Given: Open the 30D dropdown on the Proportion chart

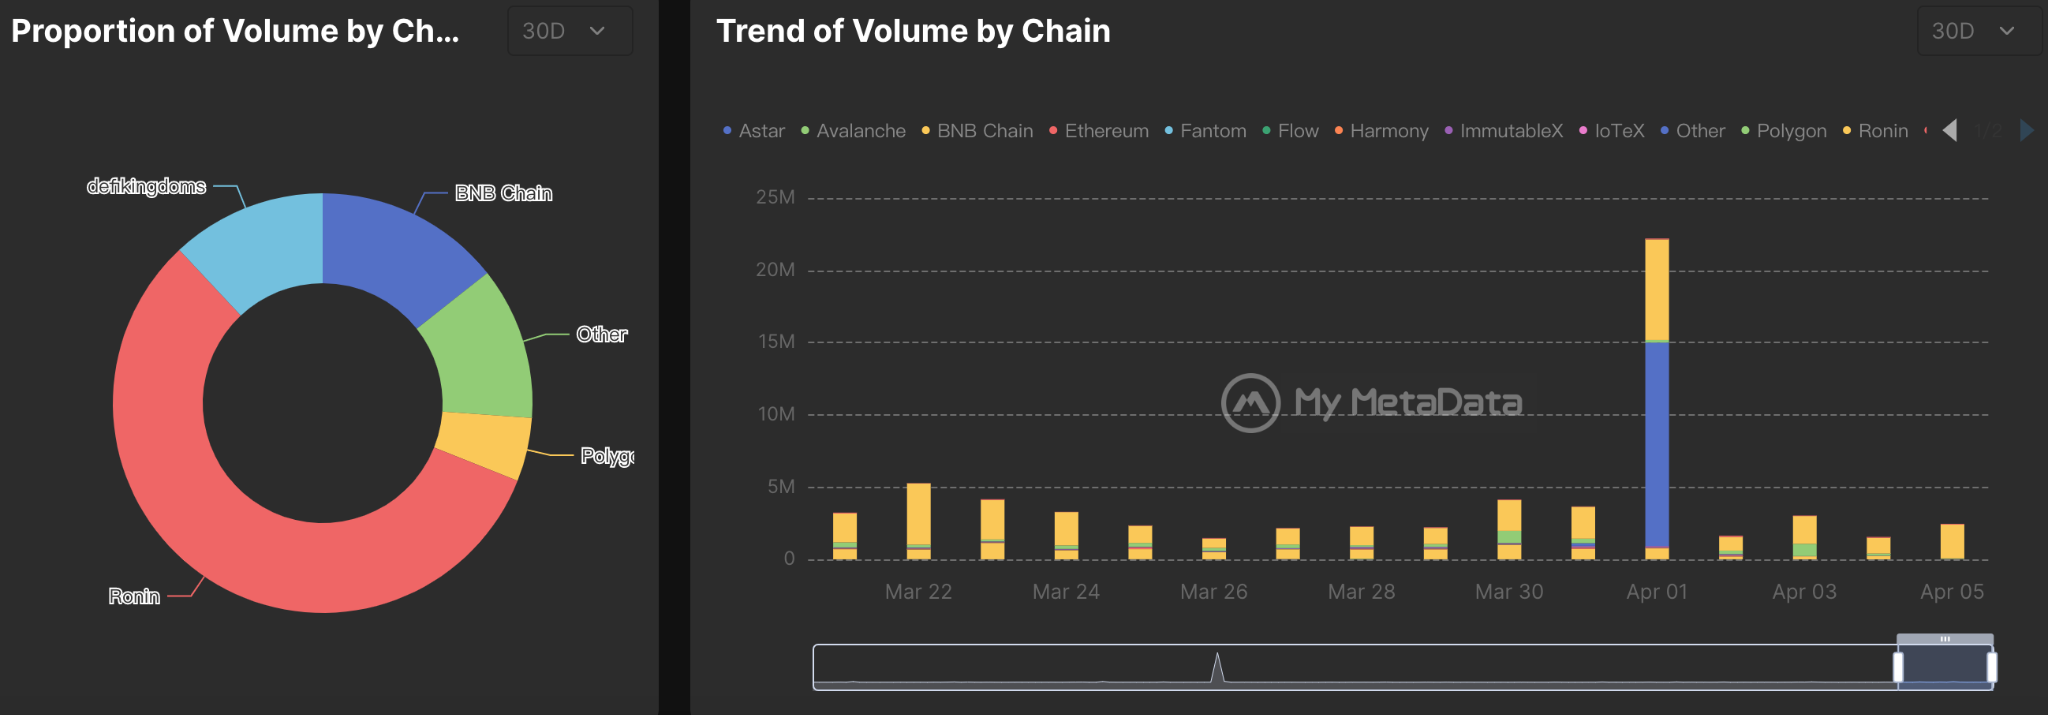Looking at the screenshot, I should (569, 31).
